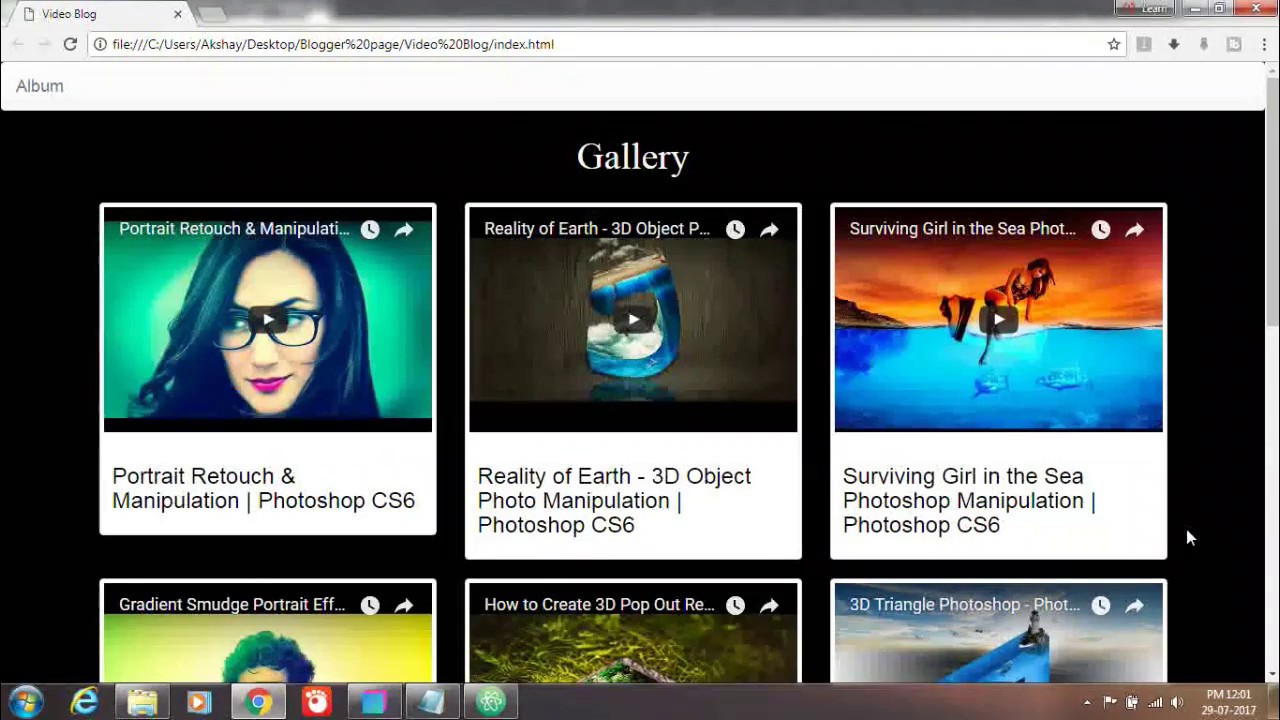Open 'Gradient Smudge Portrait Eff...' title link

[232, 605]
